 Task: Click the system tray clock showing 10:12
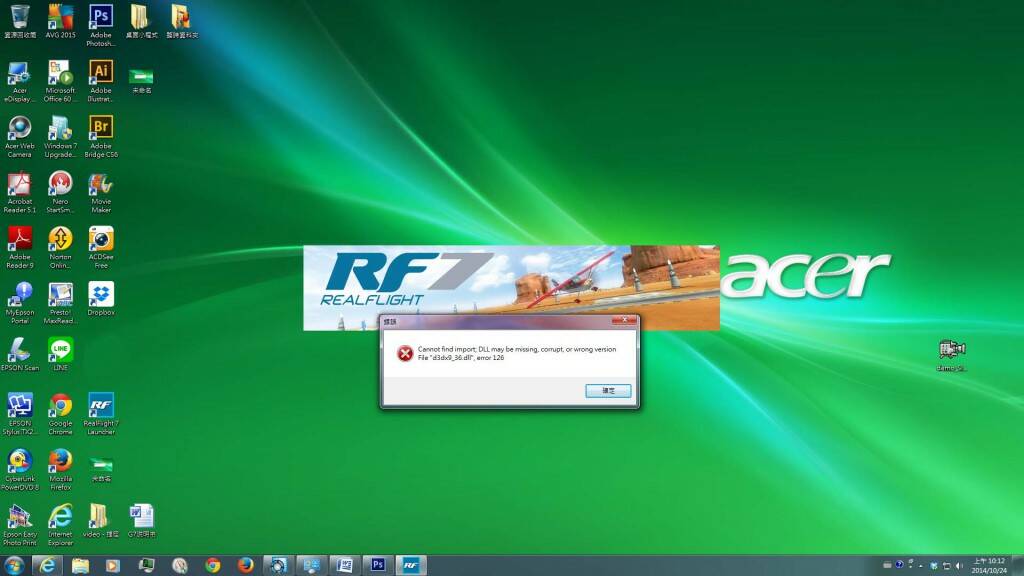(x=989, y=566)
